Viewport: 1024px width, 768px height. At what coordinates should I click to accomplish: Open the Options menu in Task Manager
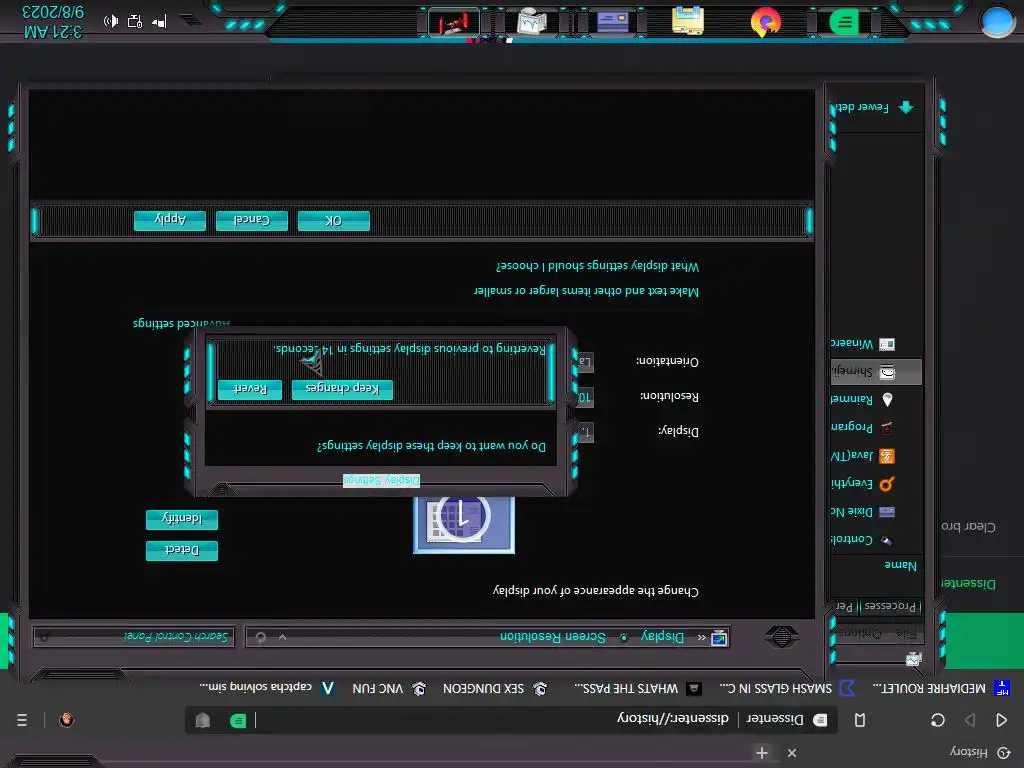tap(859, 633)
